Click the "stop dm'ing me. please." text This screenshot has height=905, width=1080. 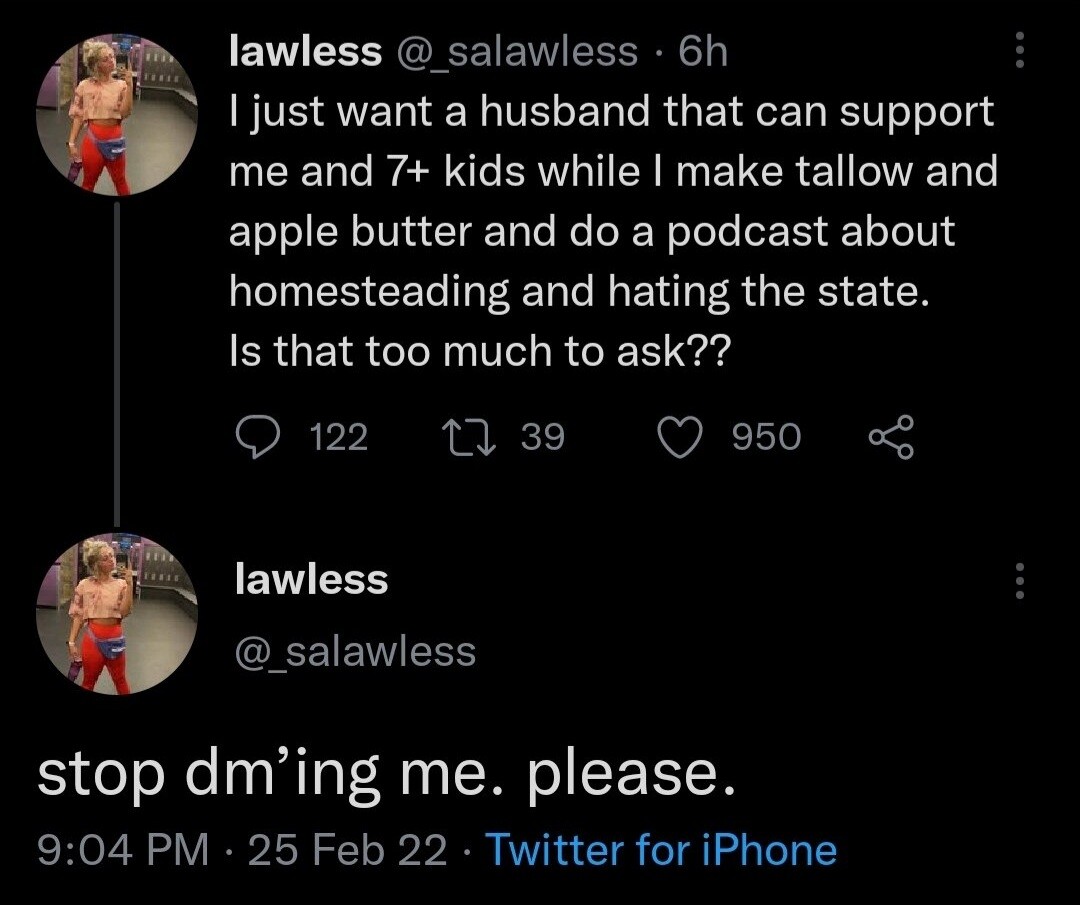(387, 775)
